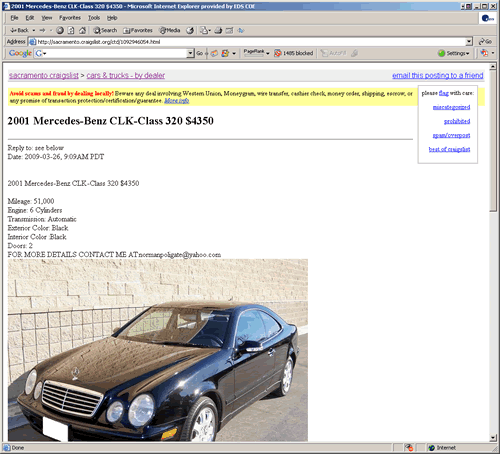This screenshot has width=500, height=454.
Task: Refresh the page with the Refresh icon
Action: pos(71,30)
